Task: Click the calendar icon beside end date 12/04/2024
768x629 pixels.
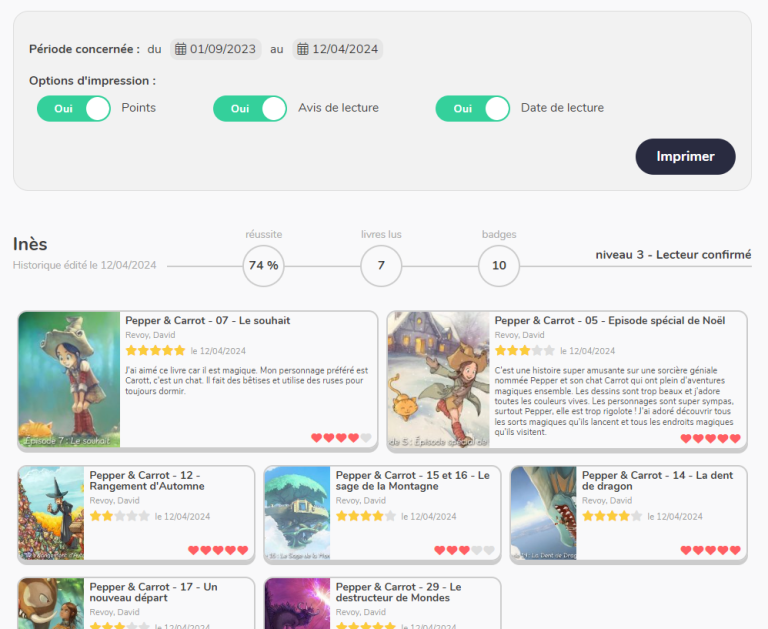Action: coord(303,49)
